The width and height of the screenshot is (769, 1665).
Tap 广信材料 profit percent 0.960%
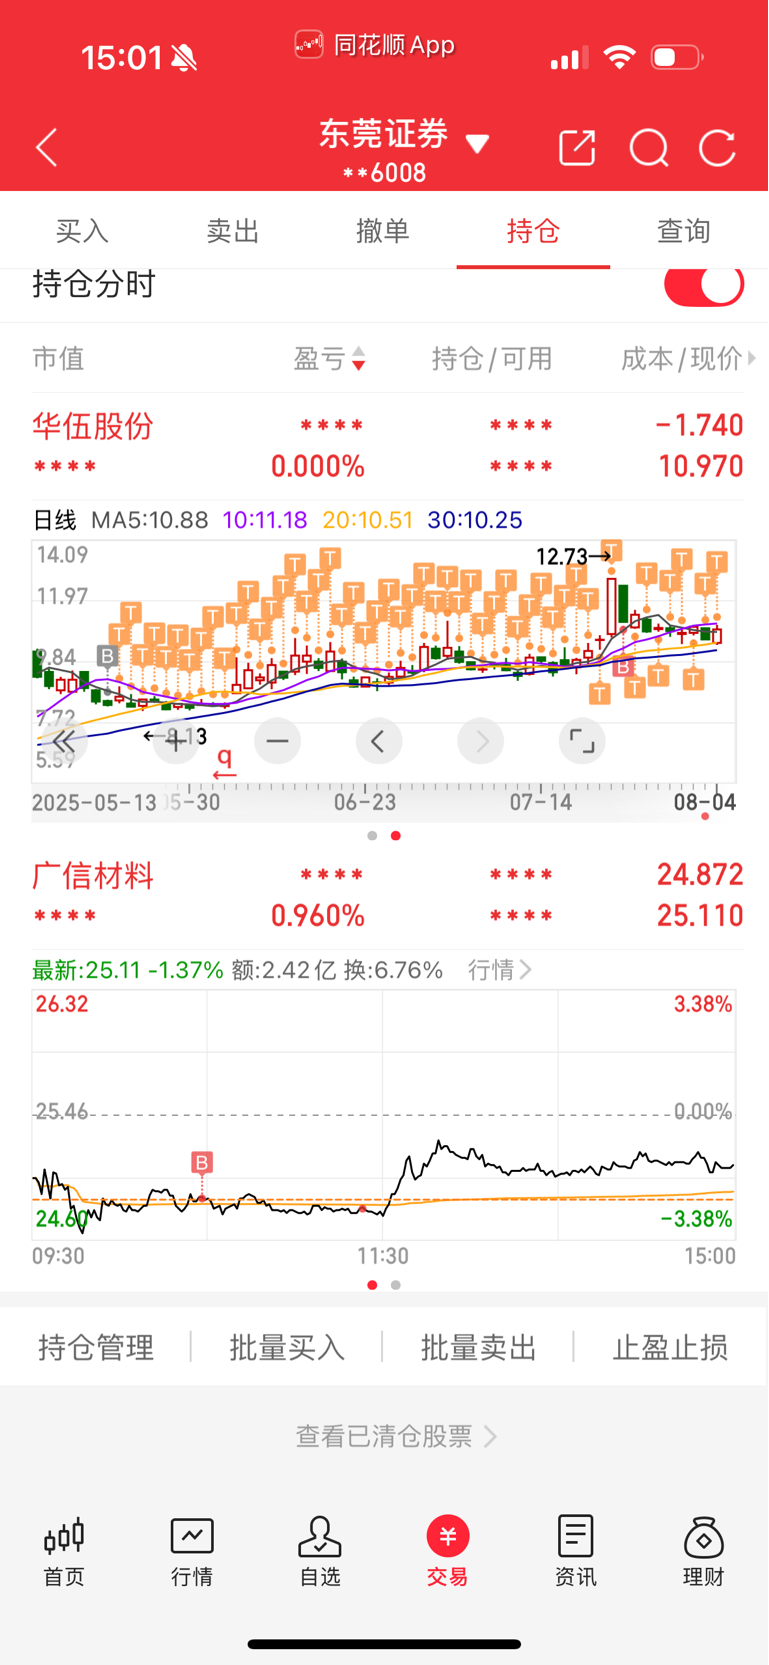click(317, 915)
